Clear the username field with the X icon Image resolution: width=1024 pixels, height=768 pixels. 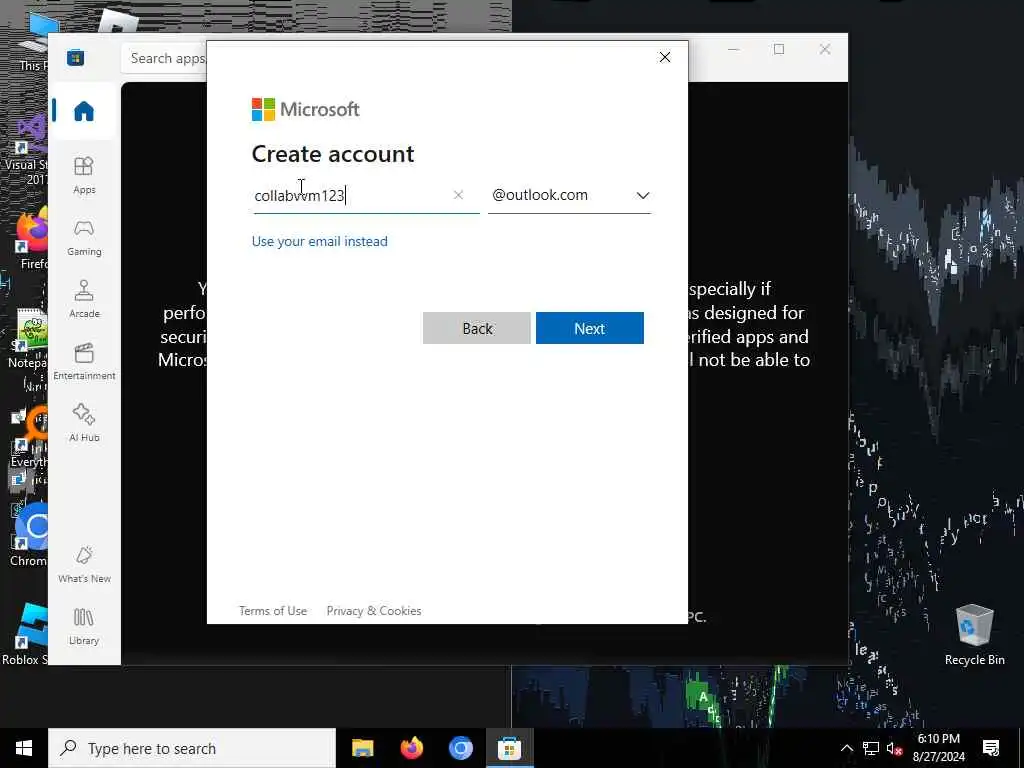point(458,195)
